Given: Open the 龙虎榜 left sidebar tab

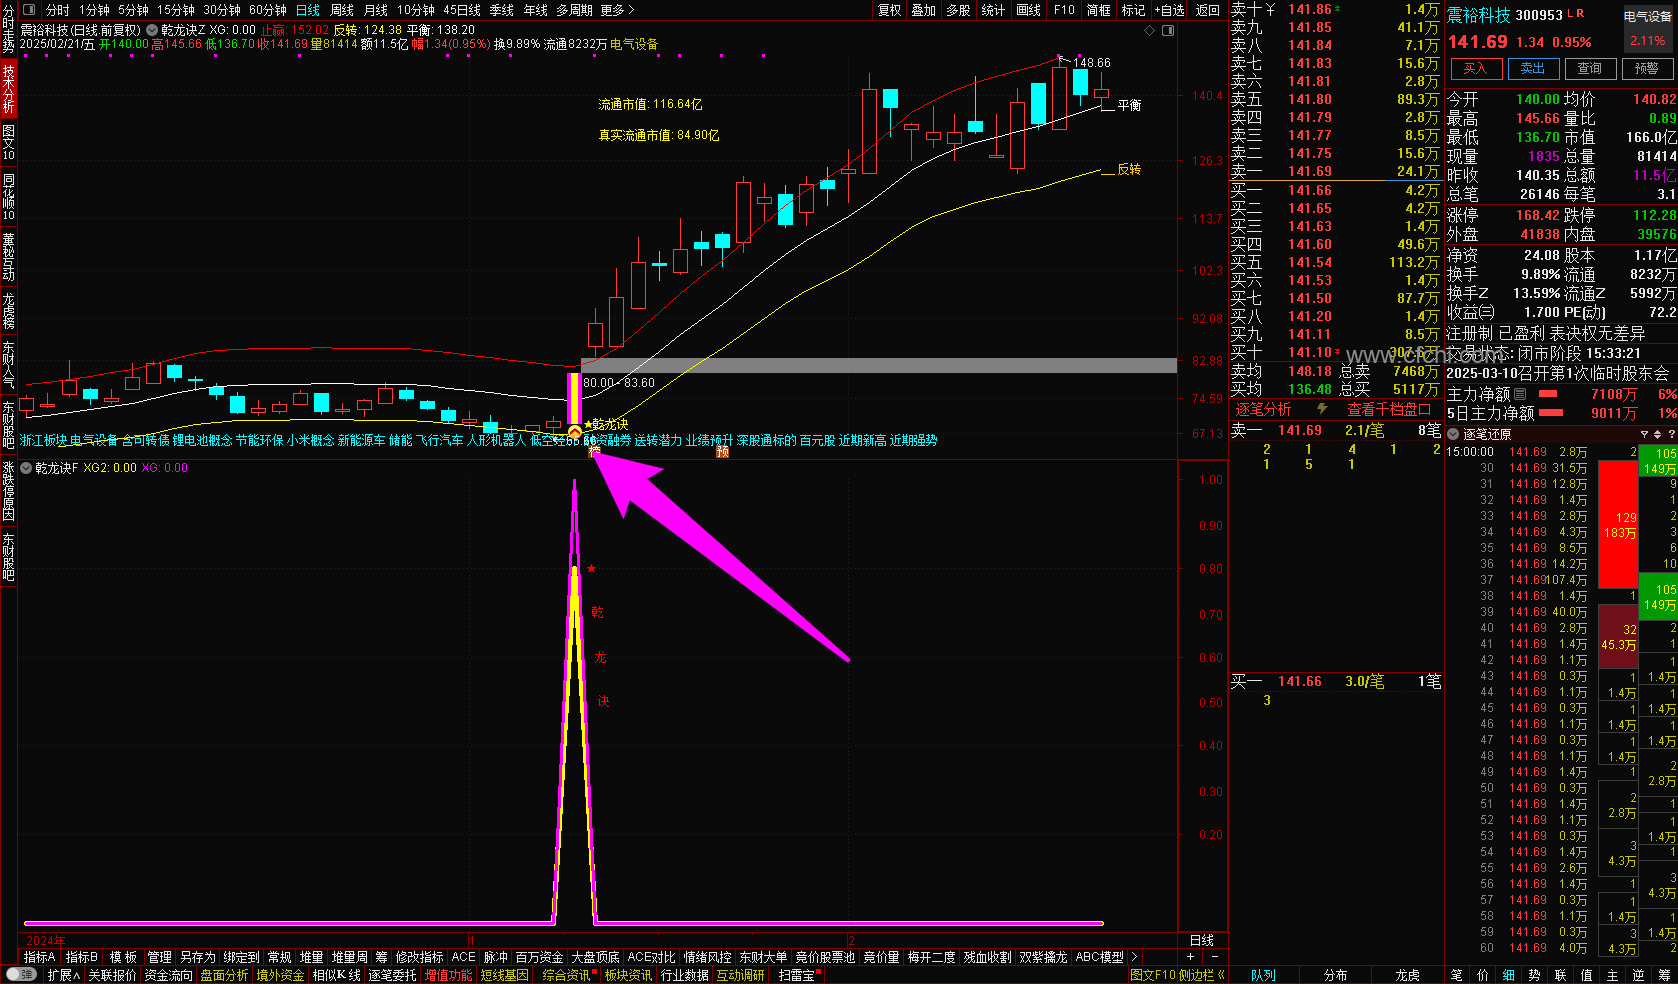Looking at the screenshot, I should point(8,311).
